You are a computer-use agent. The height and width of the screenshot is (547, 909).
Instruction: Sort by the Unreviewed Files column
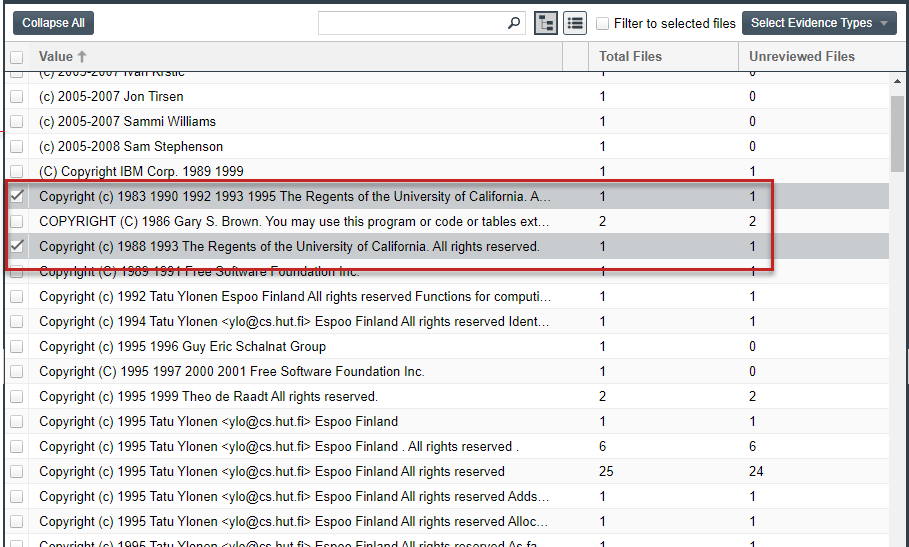(x=801, y=57)
